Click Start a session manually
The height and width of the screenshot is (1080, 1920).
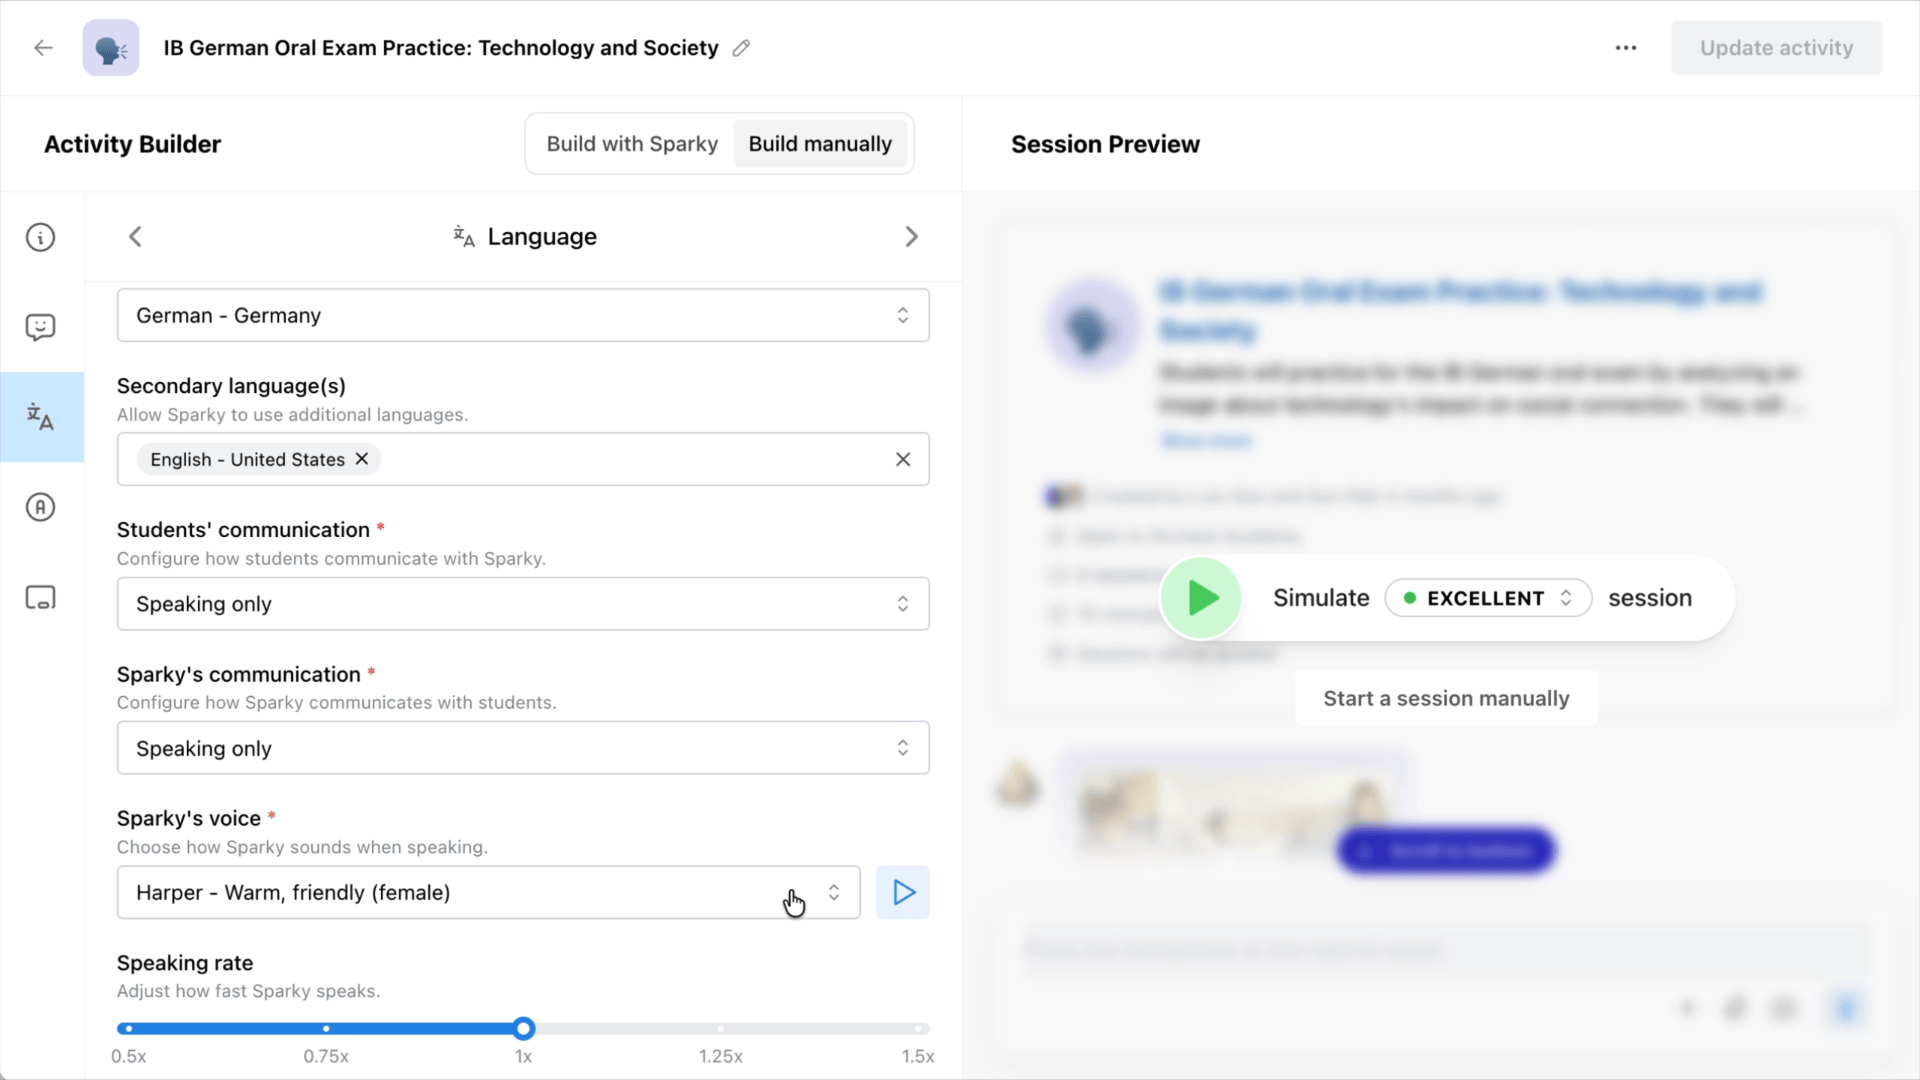click(x=1445, y=699)
